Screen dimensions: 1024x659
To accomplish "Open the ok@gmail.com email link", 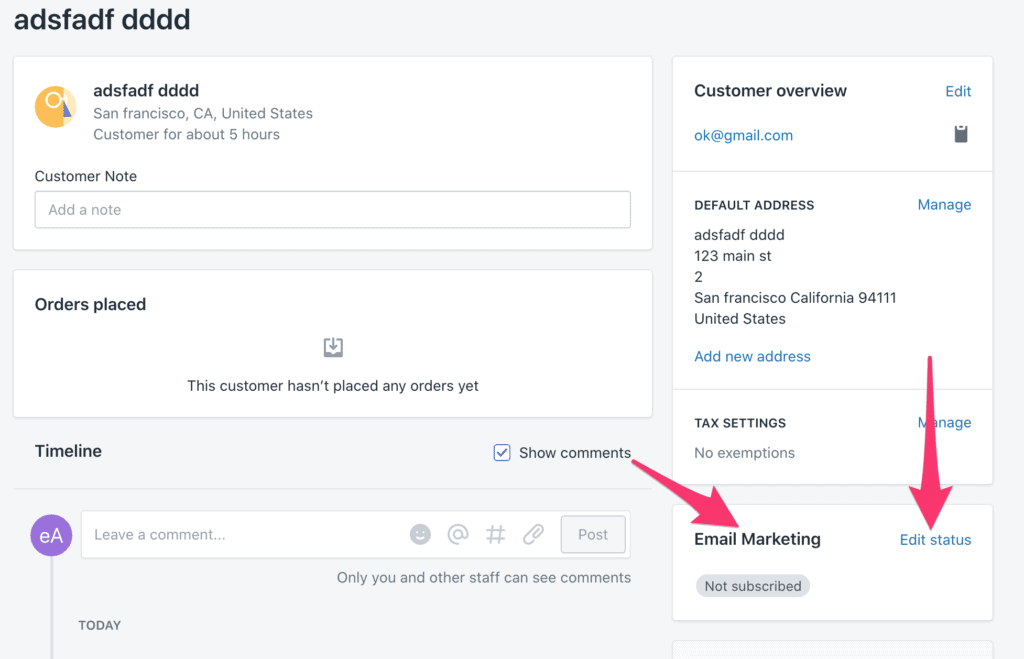I will tap(743, 135).
